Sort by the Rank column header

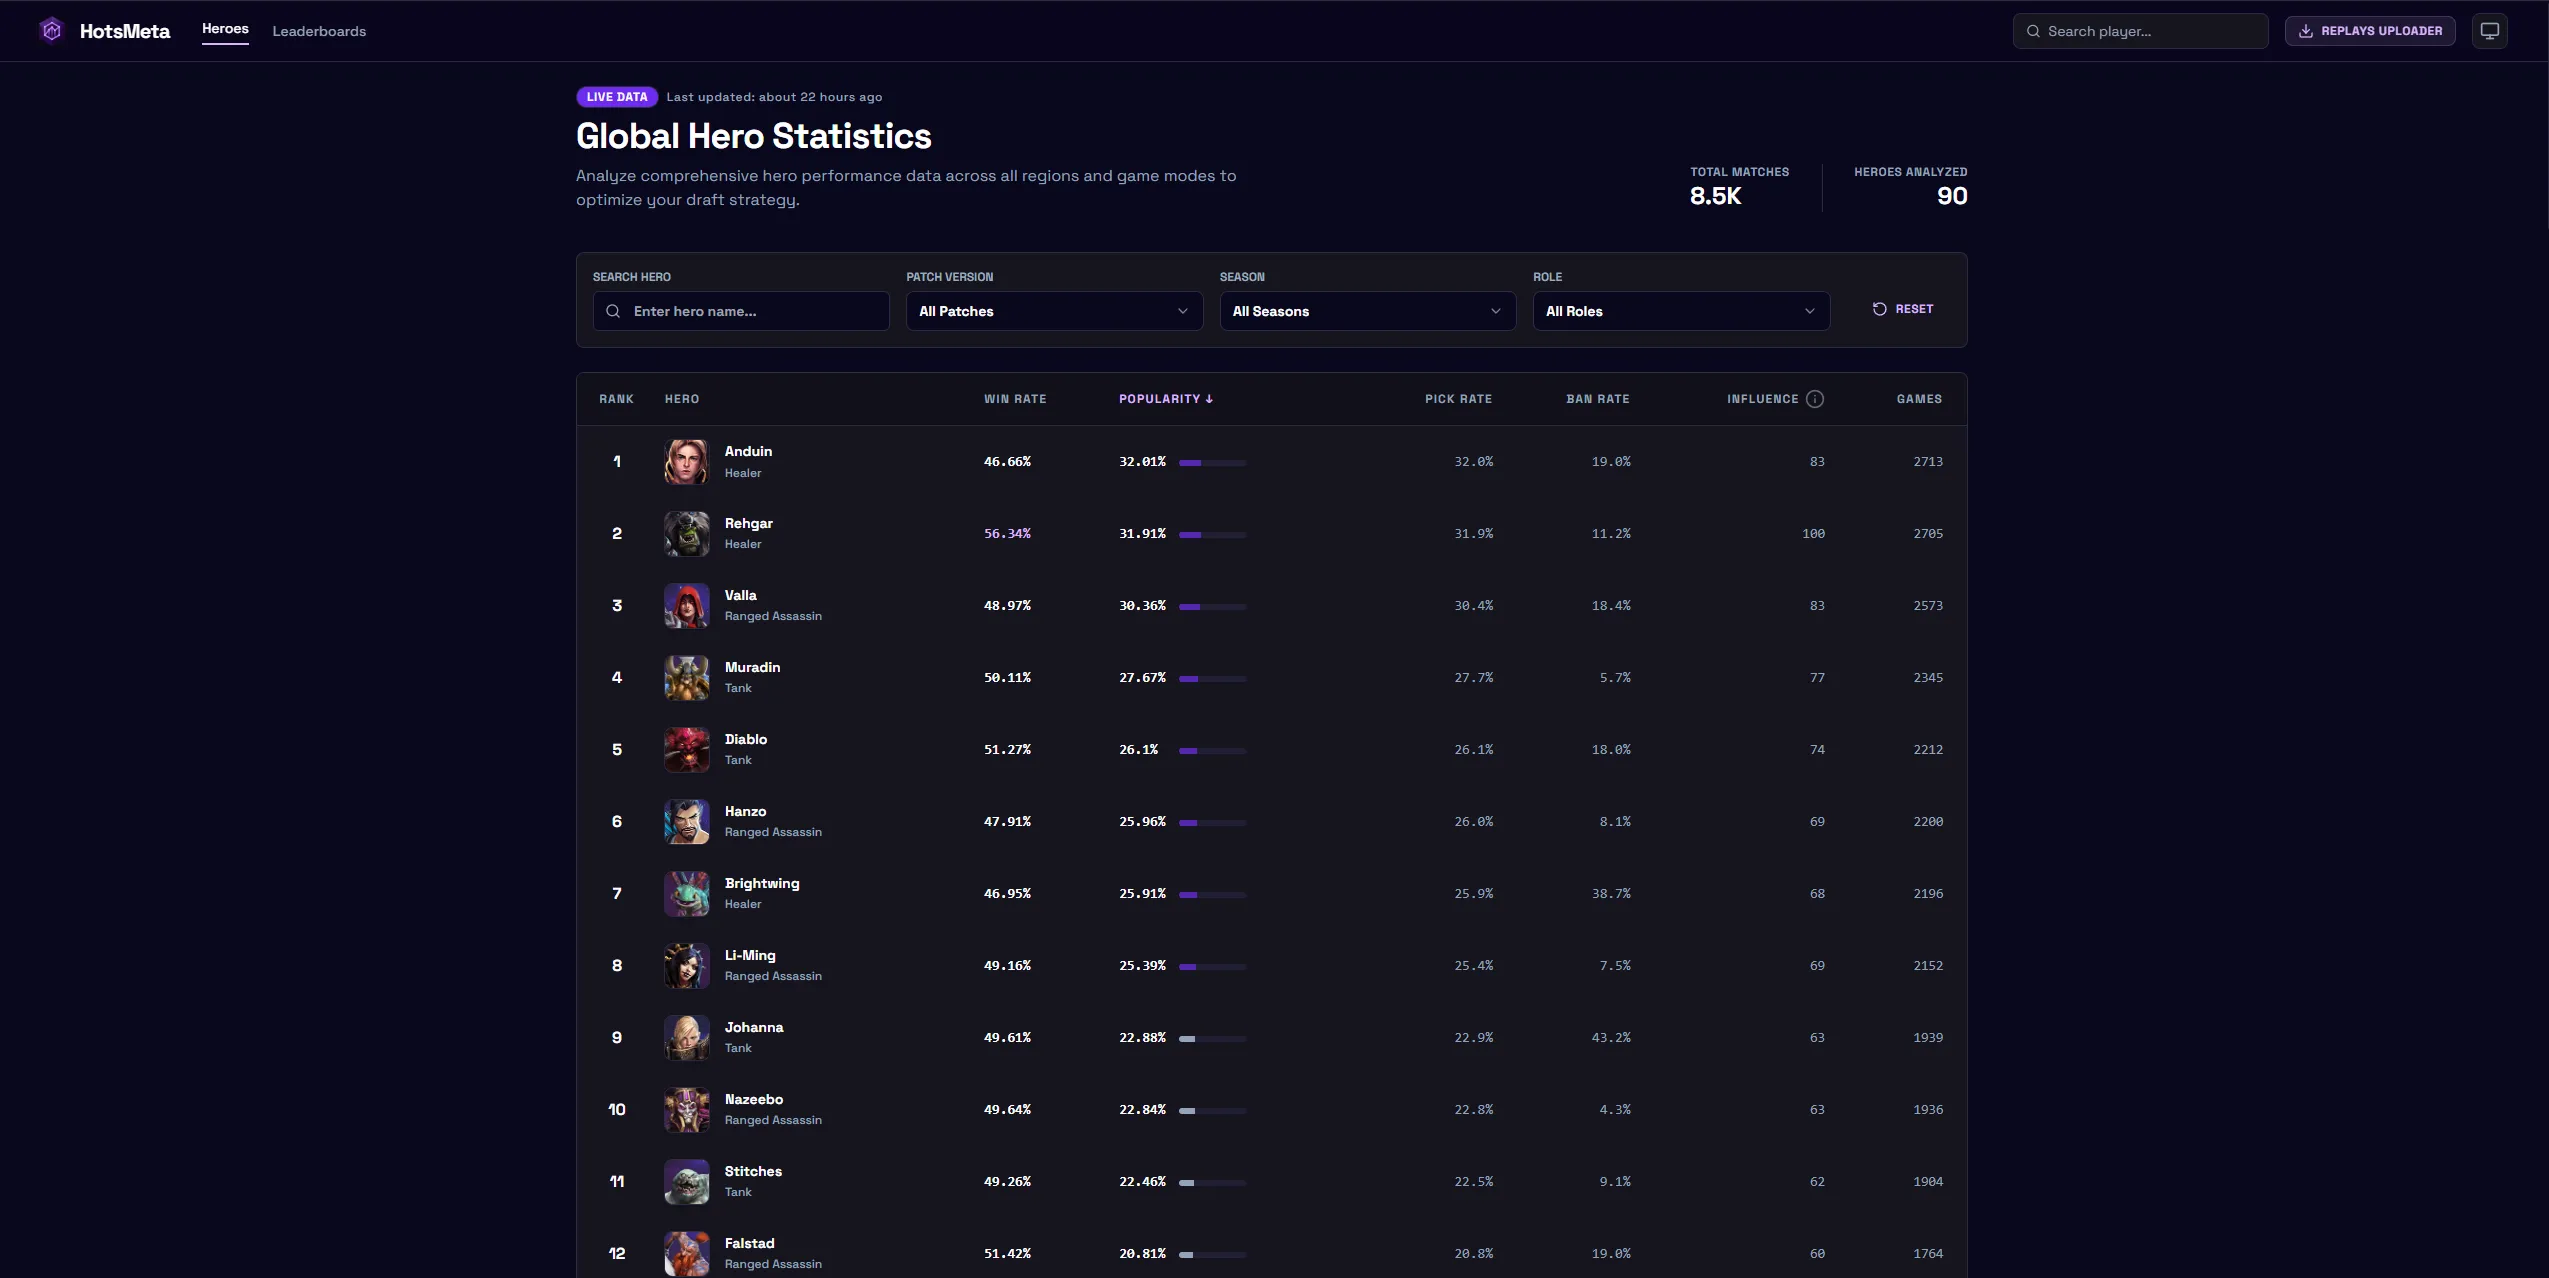pyautogui.click(x=617, y=399)
